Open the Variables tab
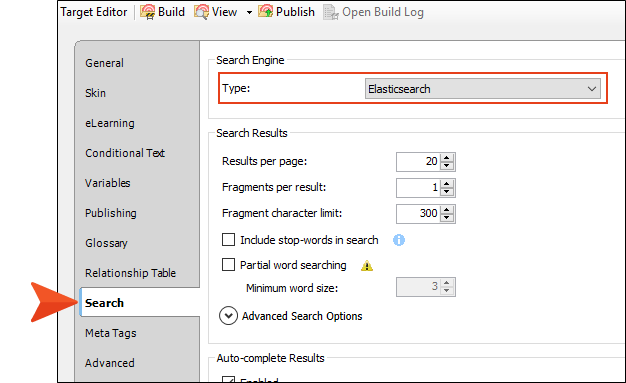Screen dimensions: 626x383 (107, 183)
